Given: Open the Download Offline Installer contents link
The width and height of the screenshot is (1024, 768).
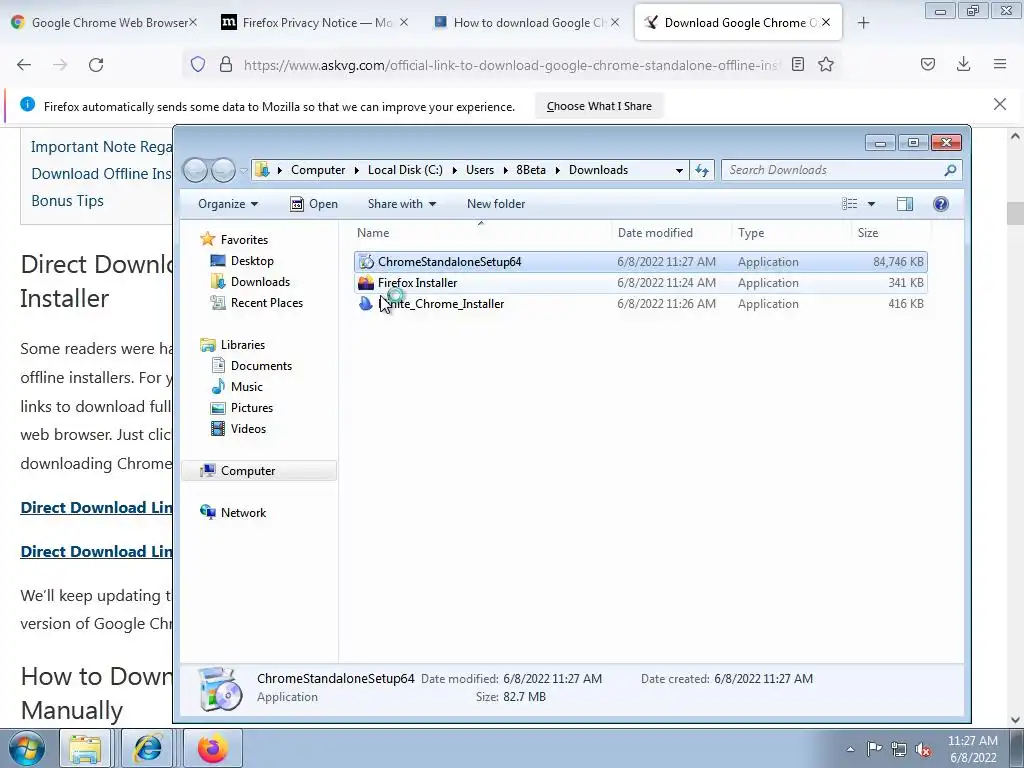Looking at the screenshot, I should click(102, 174).
